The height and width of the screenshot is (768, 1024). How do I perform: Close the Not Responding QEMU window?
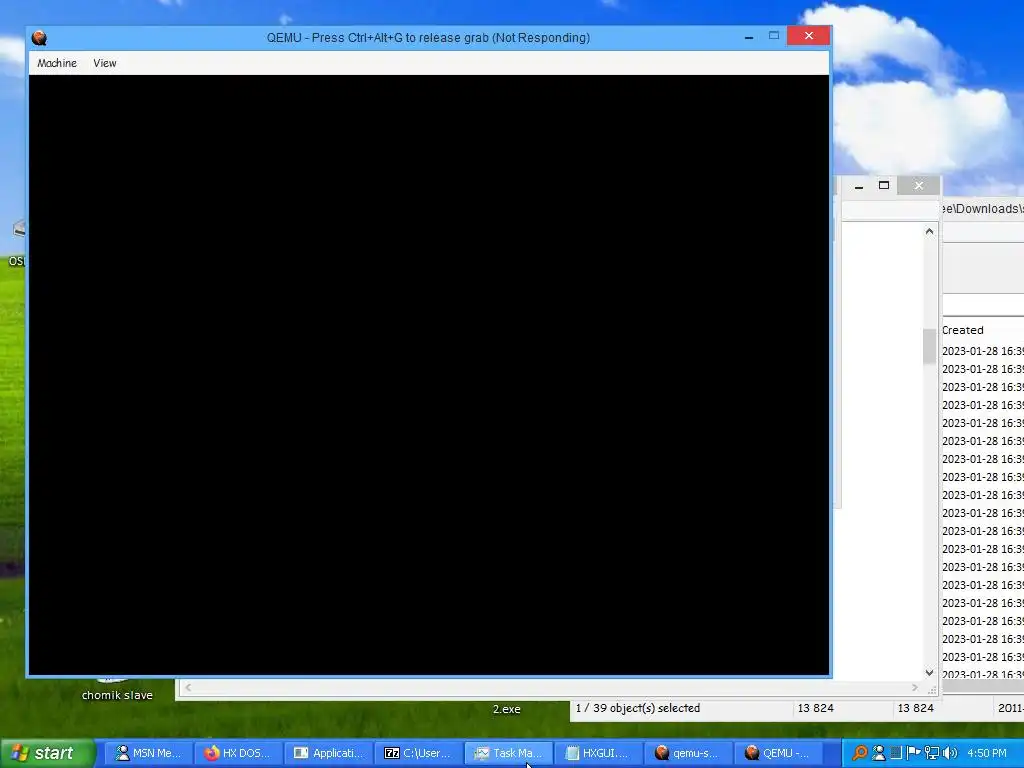[x=808, y=36]
